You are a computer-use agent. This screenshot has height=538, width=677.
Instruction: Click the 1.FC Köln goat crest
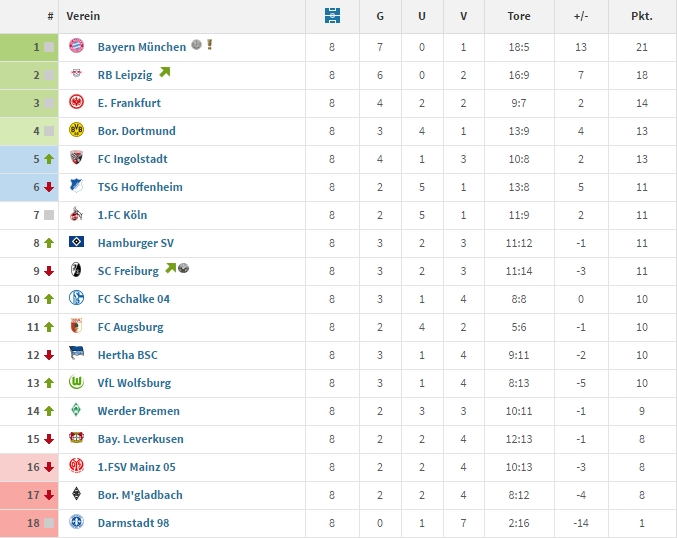76,215
